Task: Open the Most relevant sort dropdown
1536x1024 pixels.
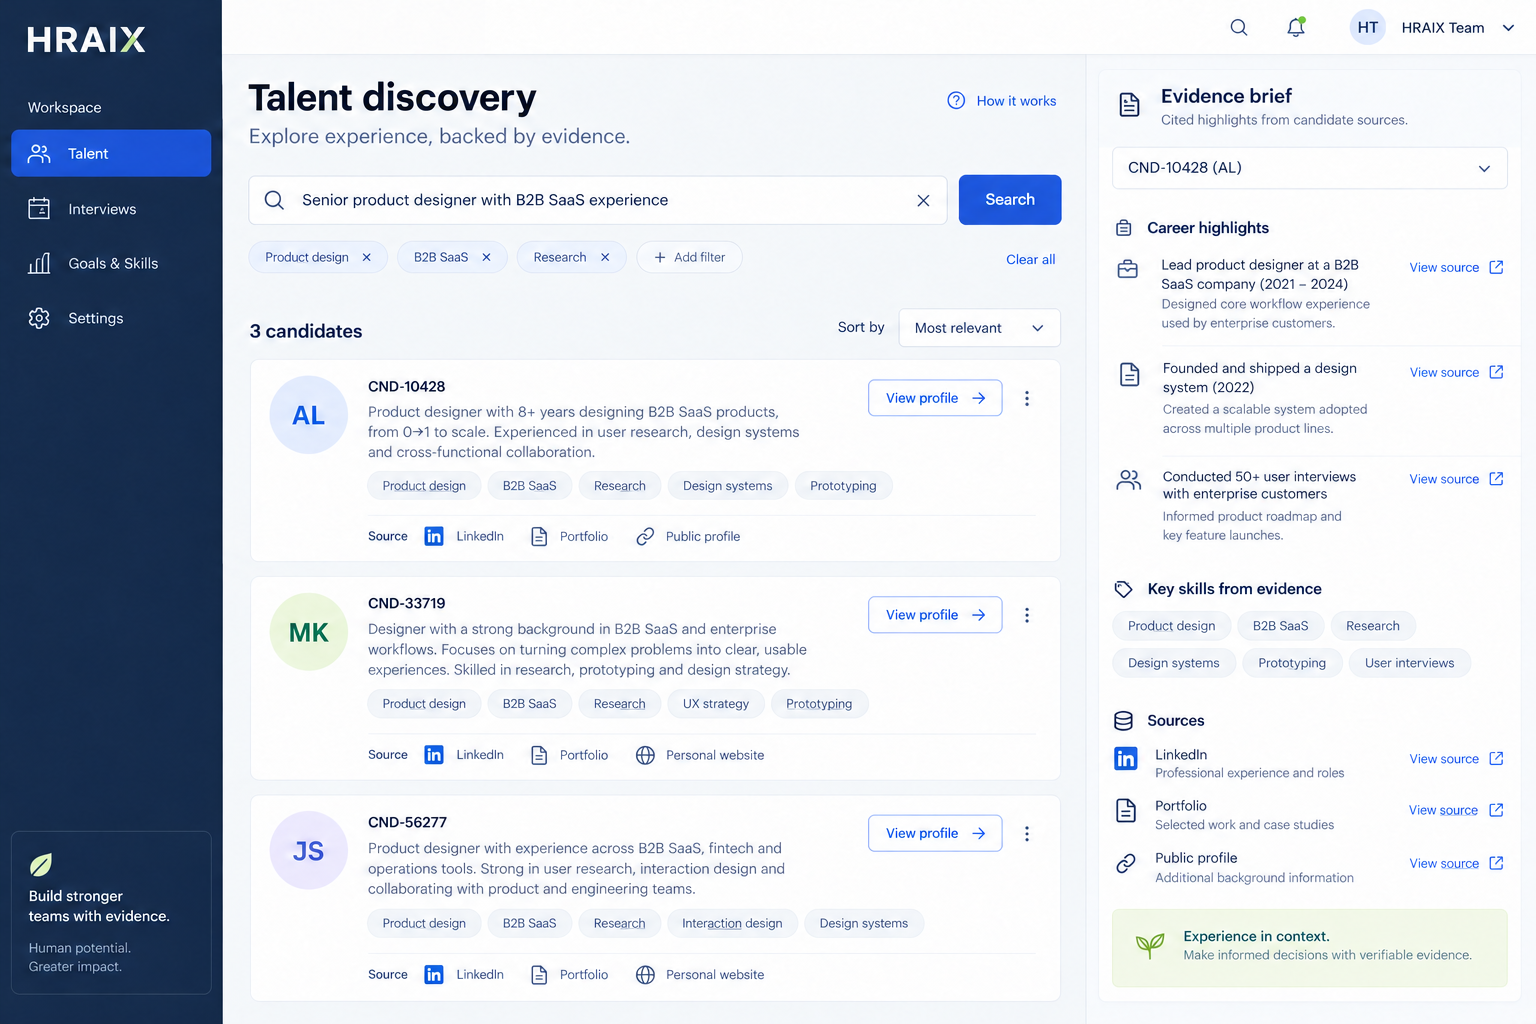Action: (979, 328)
